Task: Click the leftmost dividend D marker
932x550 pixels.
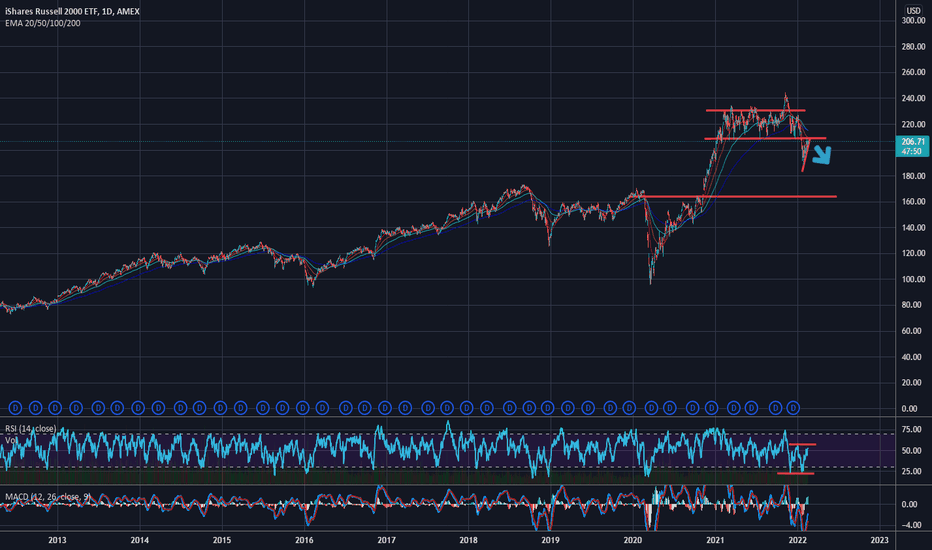Action: [x=15, y=408]
